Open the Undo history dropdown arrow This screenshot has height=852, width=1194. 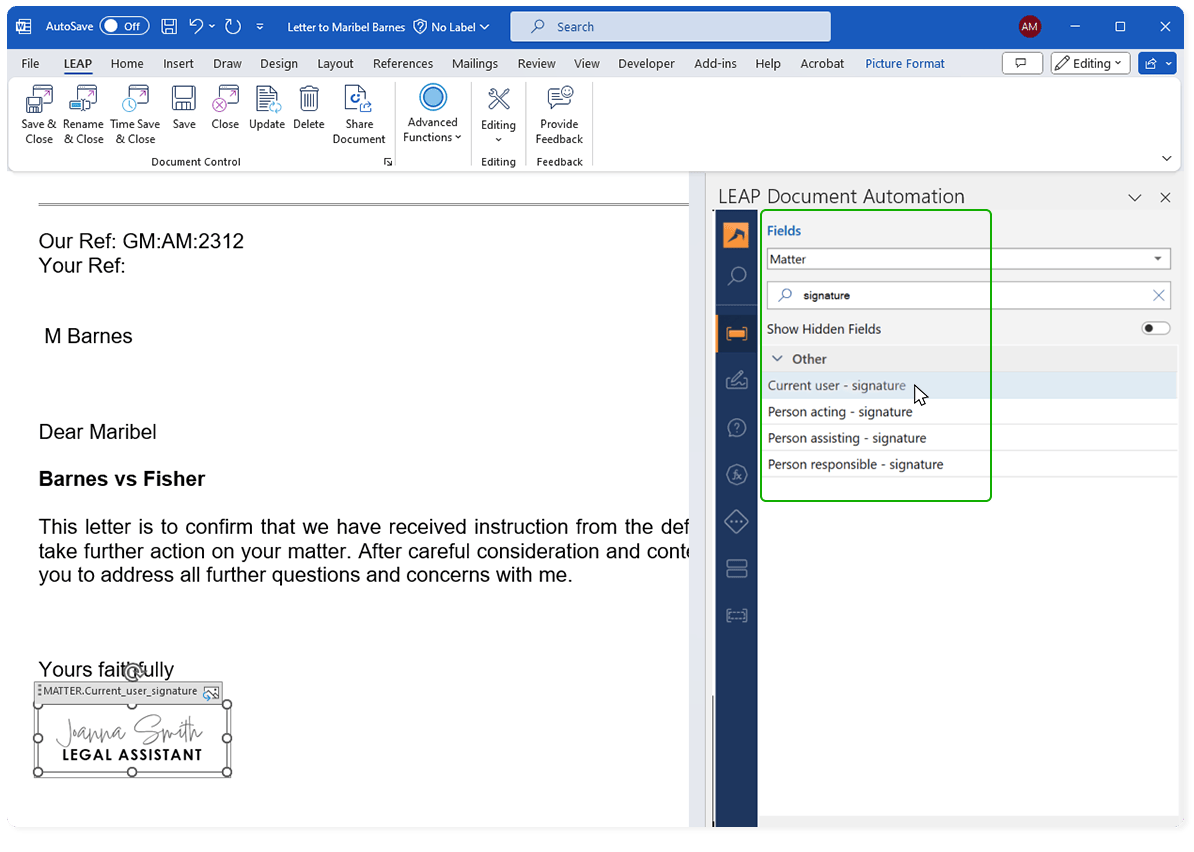pos(212,27)
